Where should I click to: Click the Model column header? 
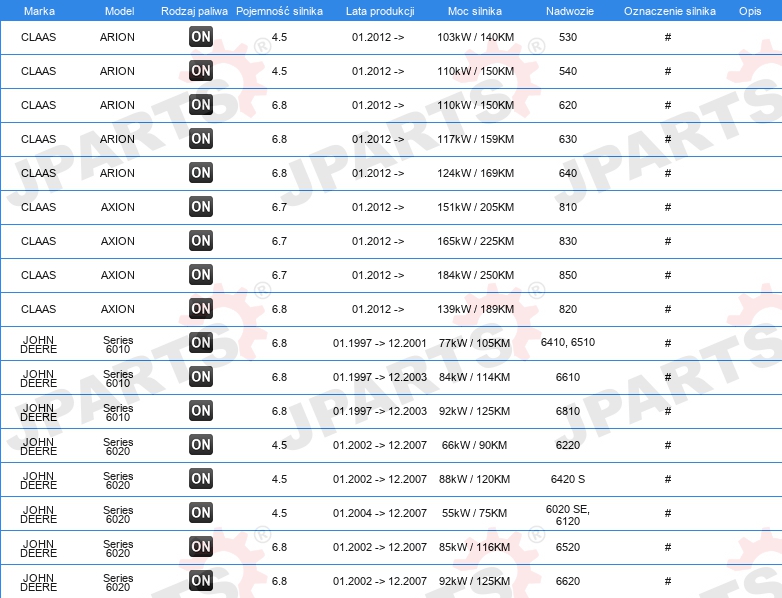tap(119, 11)
